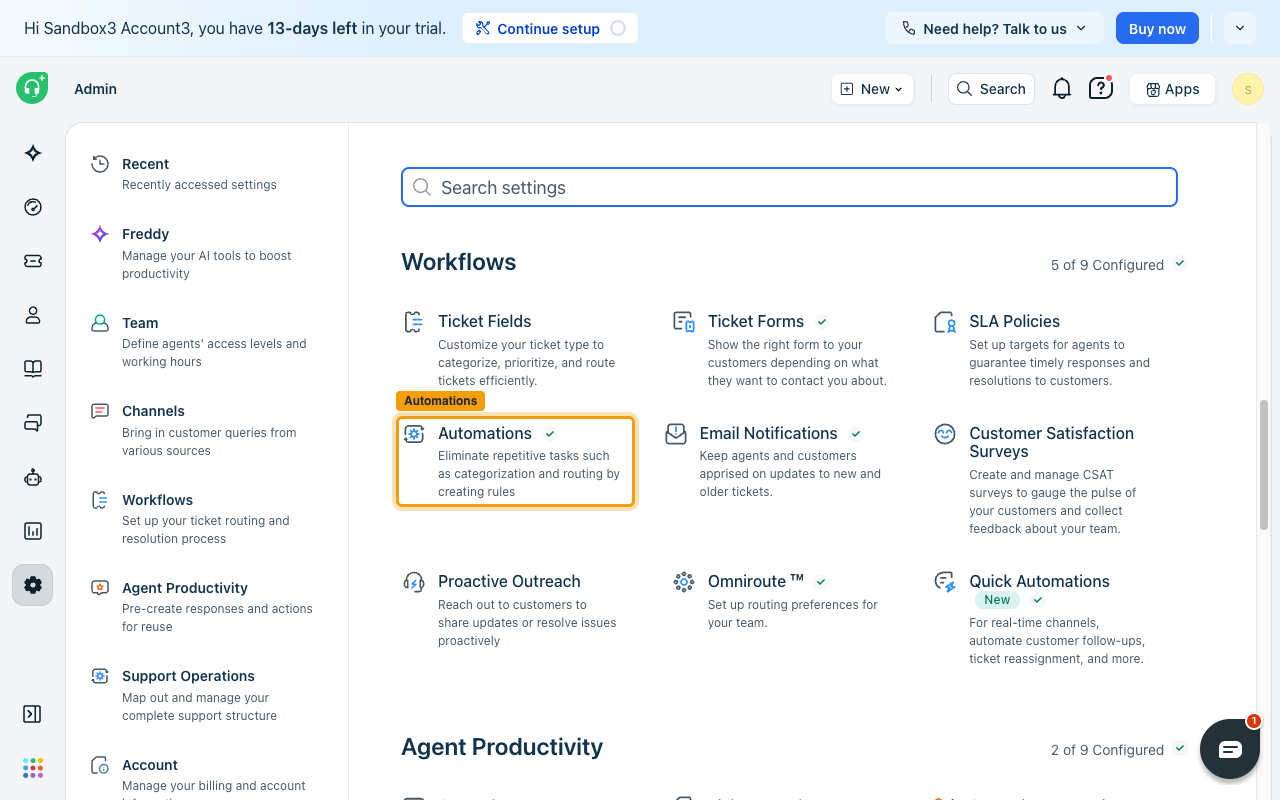
Task: Open the Search button in header
Action: (991, 89)
